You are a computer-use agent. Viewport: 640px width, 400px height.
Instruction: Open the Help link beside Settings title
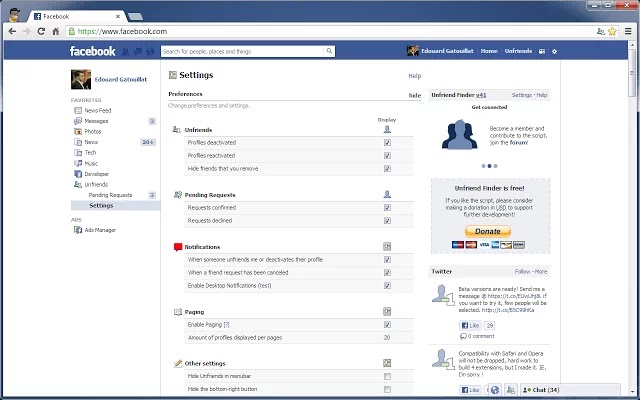point(415,76)
